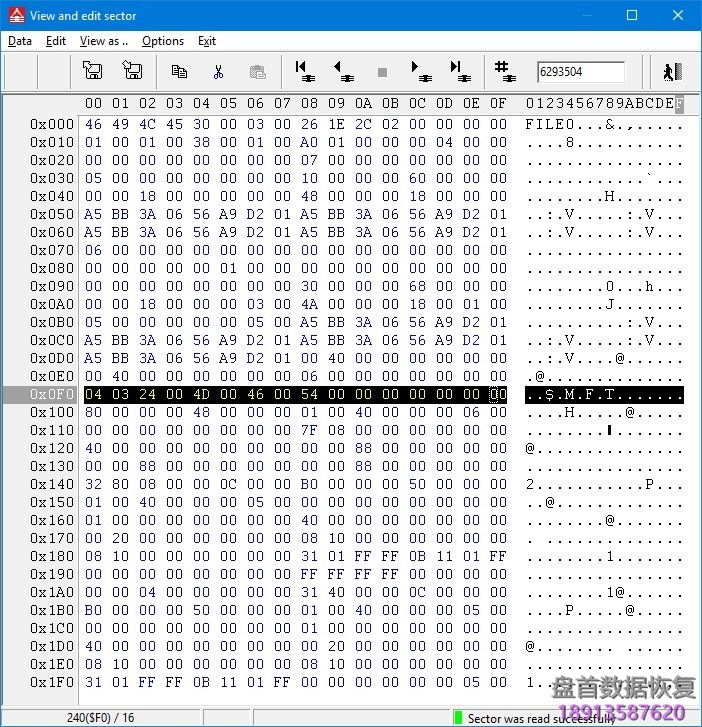Go to the next sector
The height and width of the screenshot is (727, 702).
(x=421, y=71)
